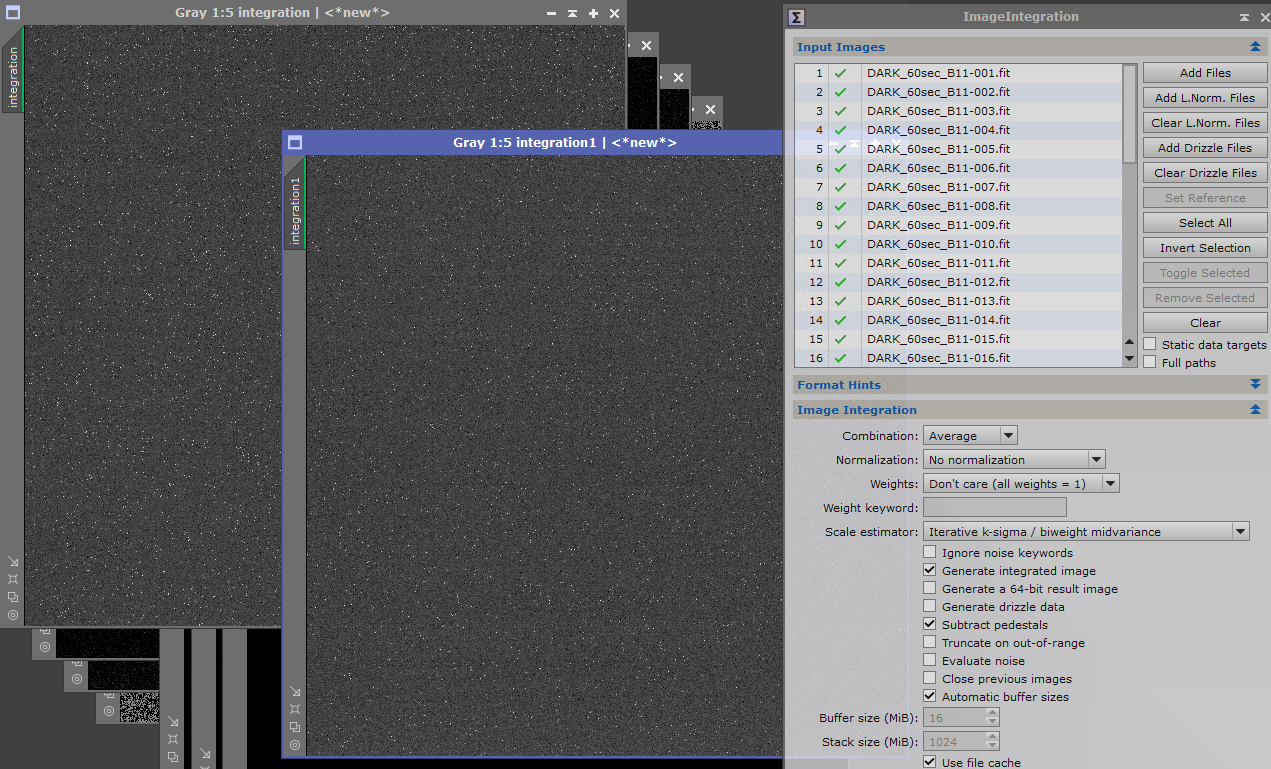Screen dimensions: 1271x769
Task: Open the Scale estimator dropdown
Action: click(x=1086, y=532)
